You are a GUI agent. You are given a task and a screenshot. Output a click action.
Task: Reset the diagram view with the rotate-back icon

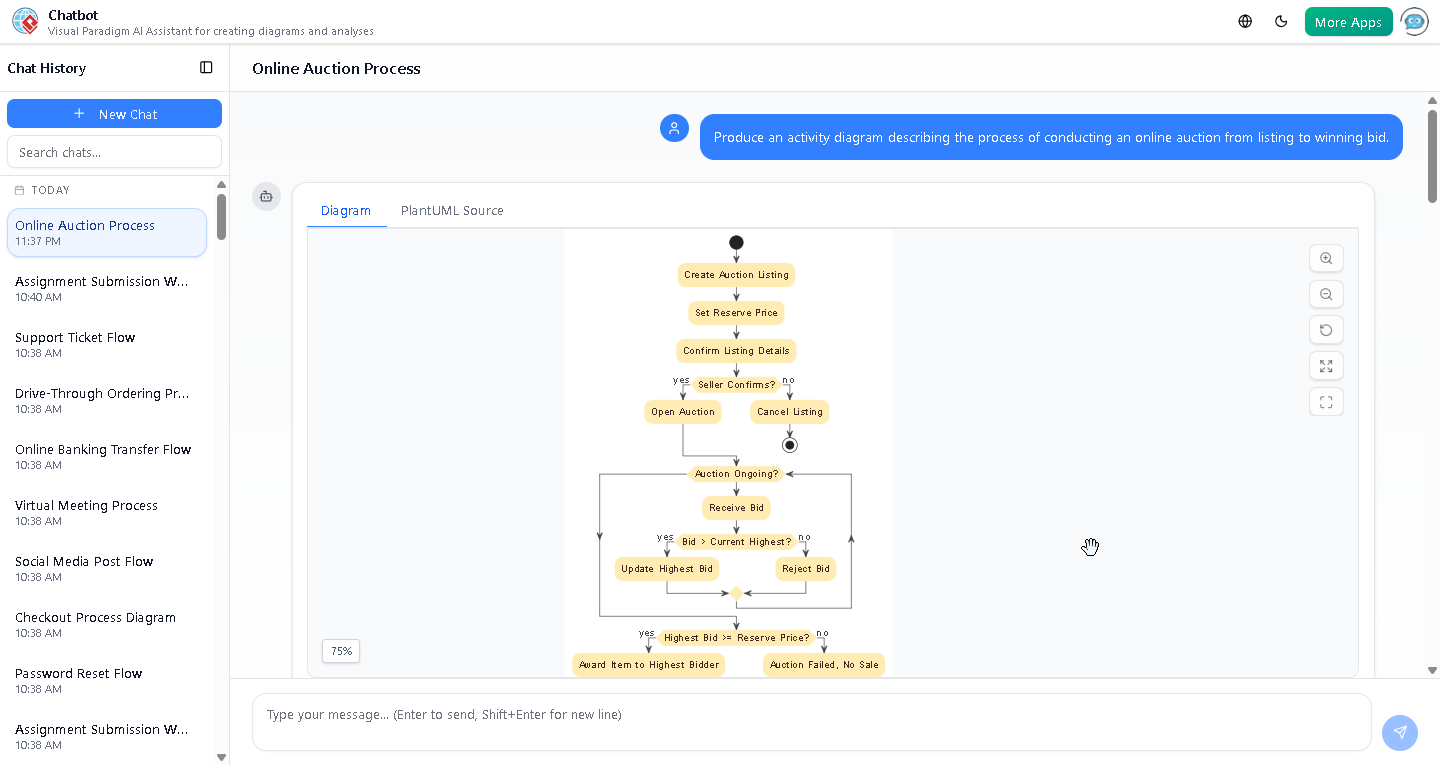tap(1326, 330)
